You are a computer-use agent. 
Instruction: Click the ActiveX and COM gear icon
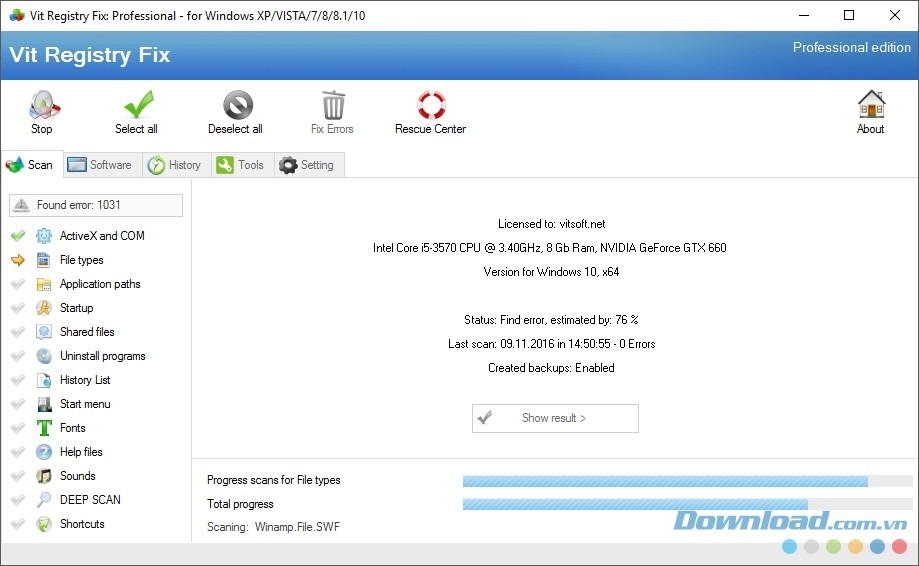click(44, 236)
